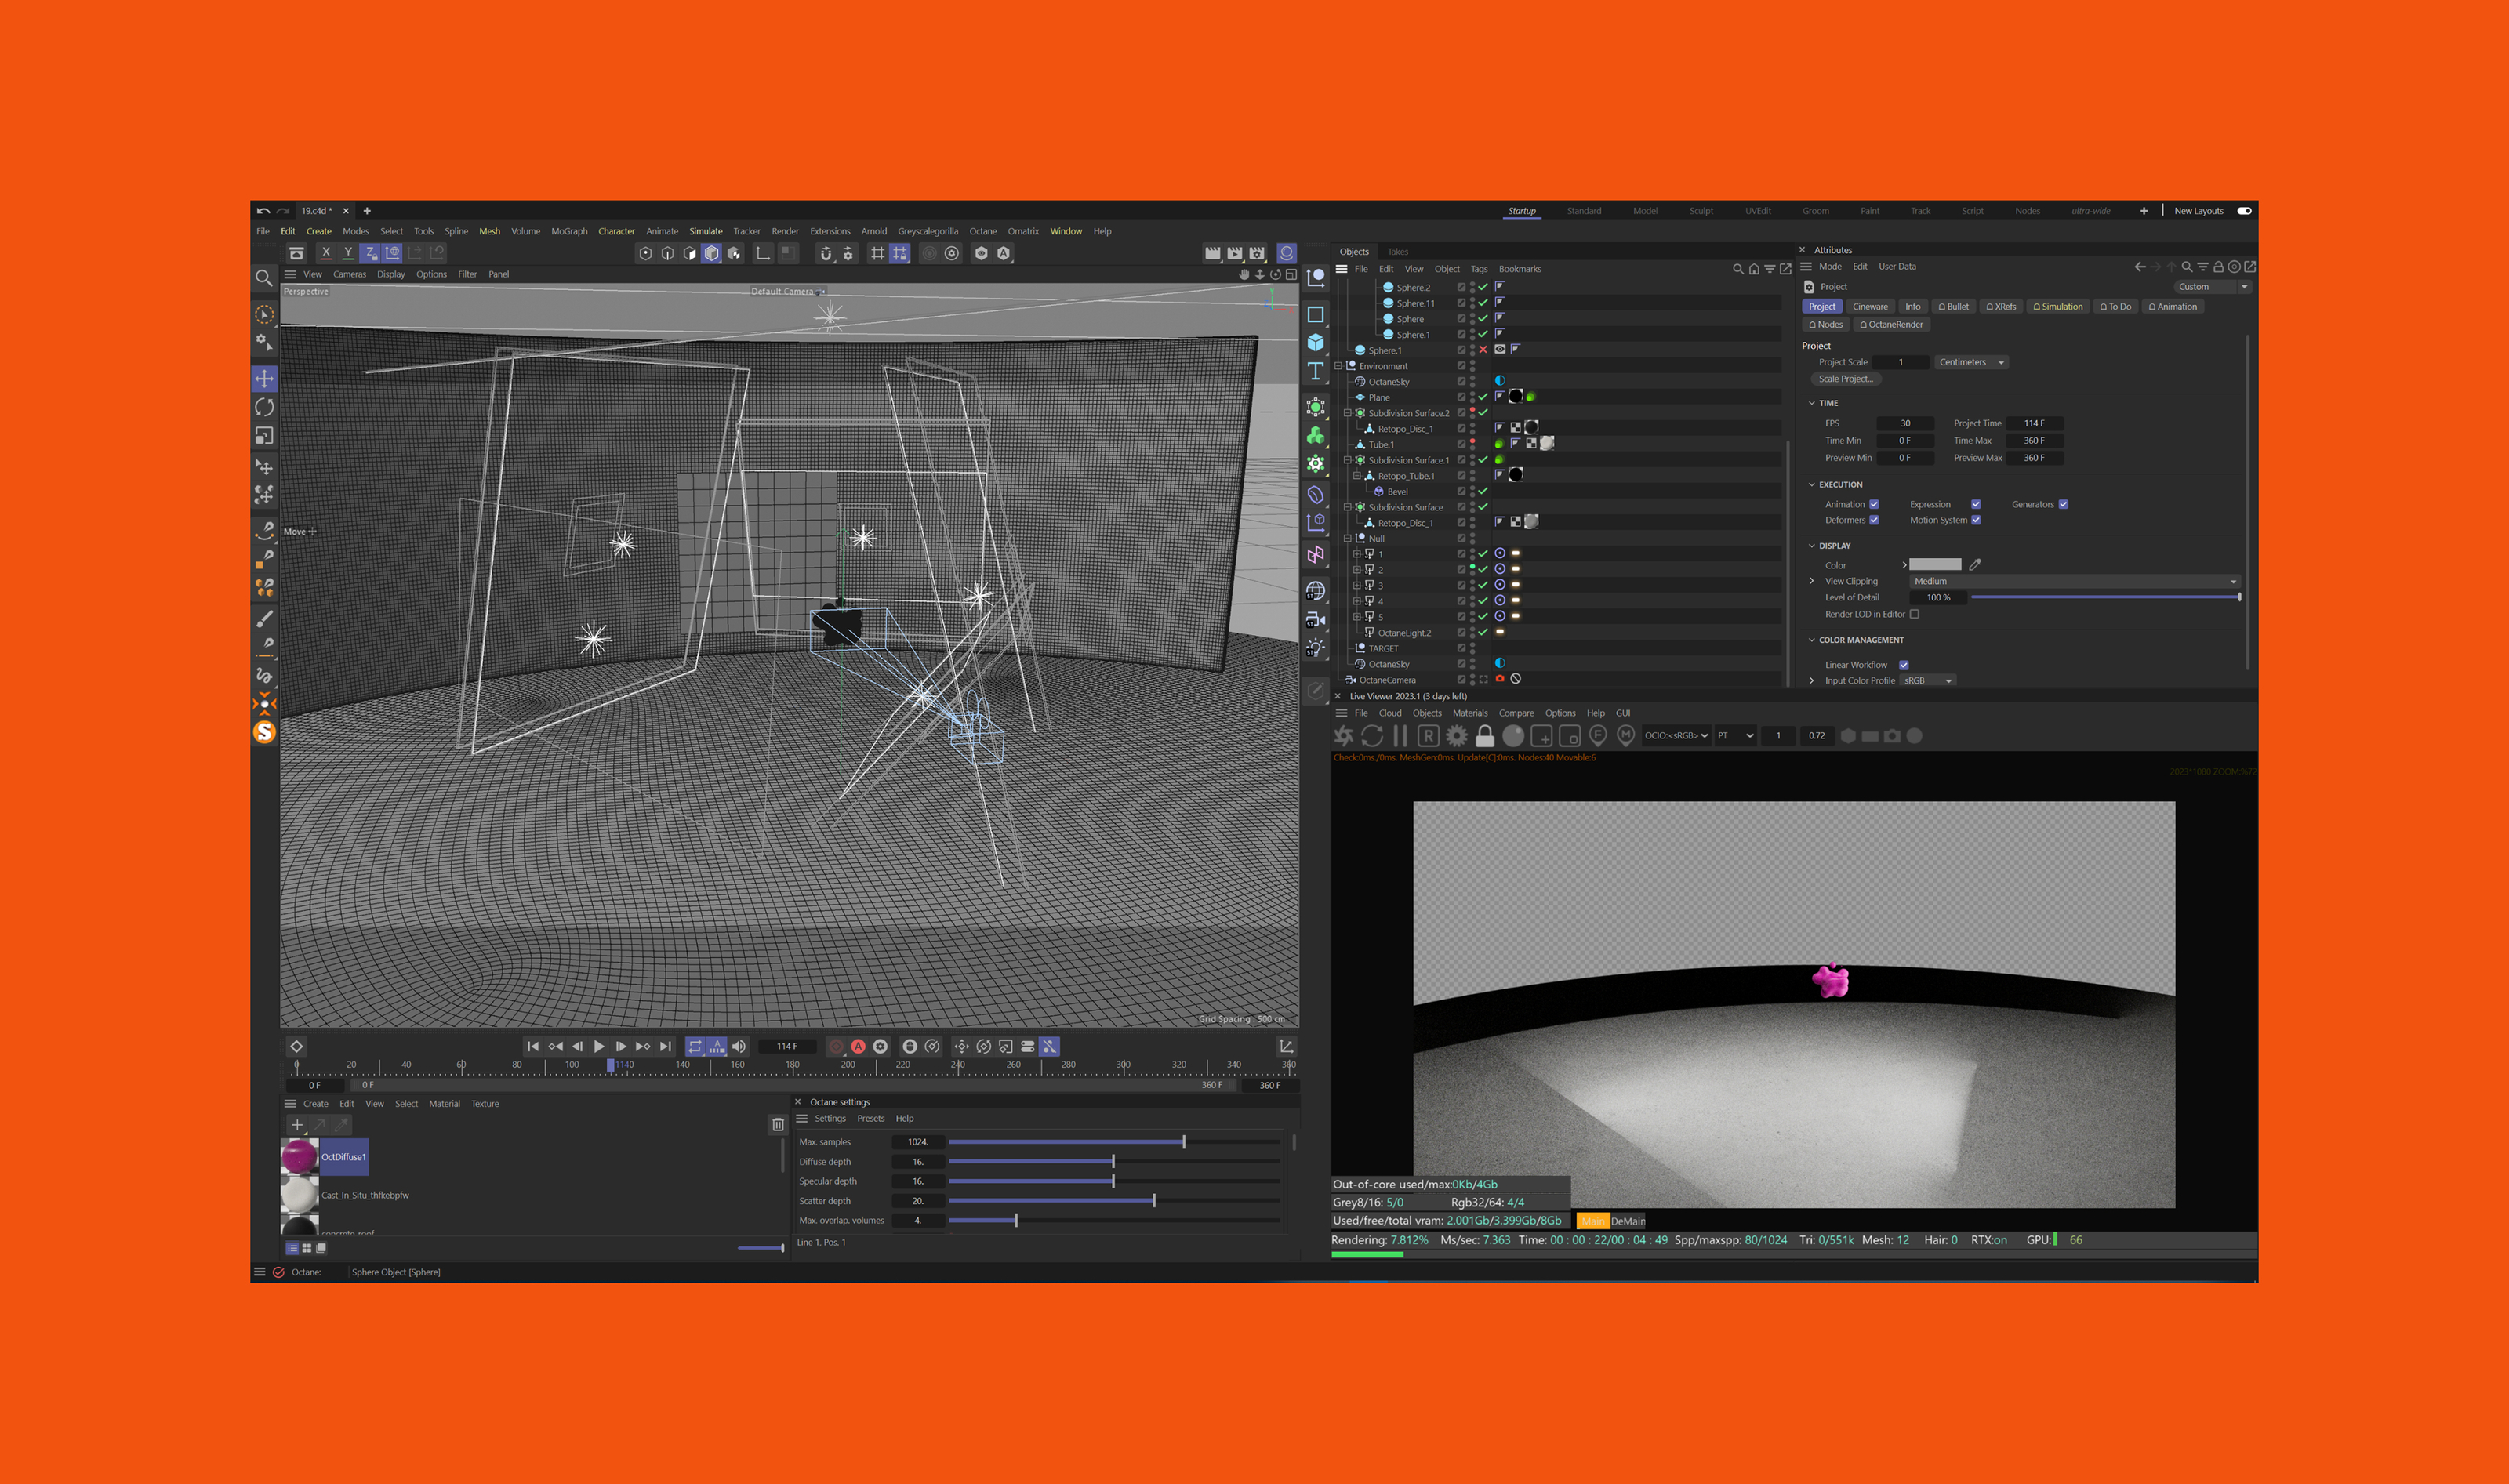This screenshot has width=2509, height=1484.
Task: Open Presets in Octane settings panel
Action: pyautogui.click(x=870, y=1118)
